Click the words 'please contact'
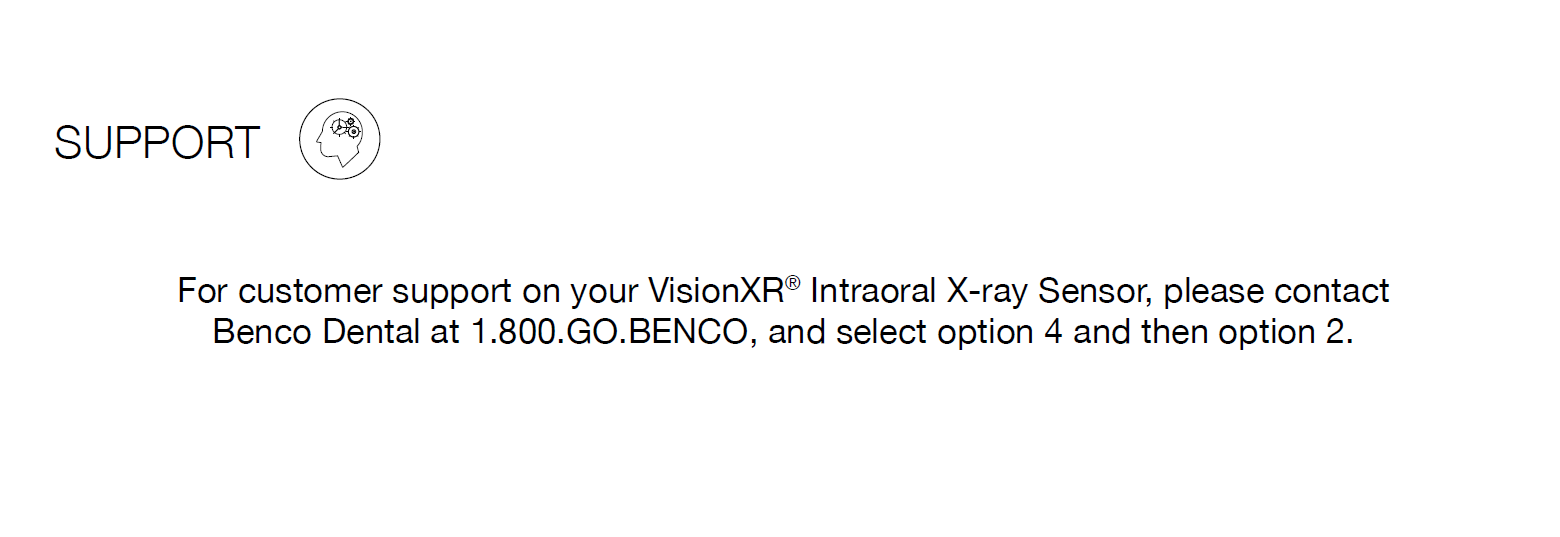Image resolution: width=1560 pixels, height=537 pixels. pos(1277,291)
